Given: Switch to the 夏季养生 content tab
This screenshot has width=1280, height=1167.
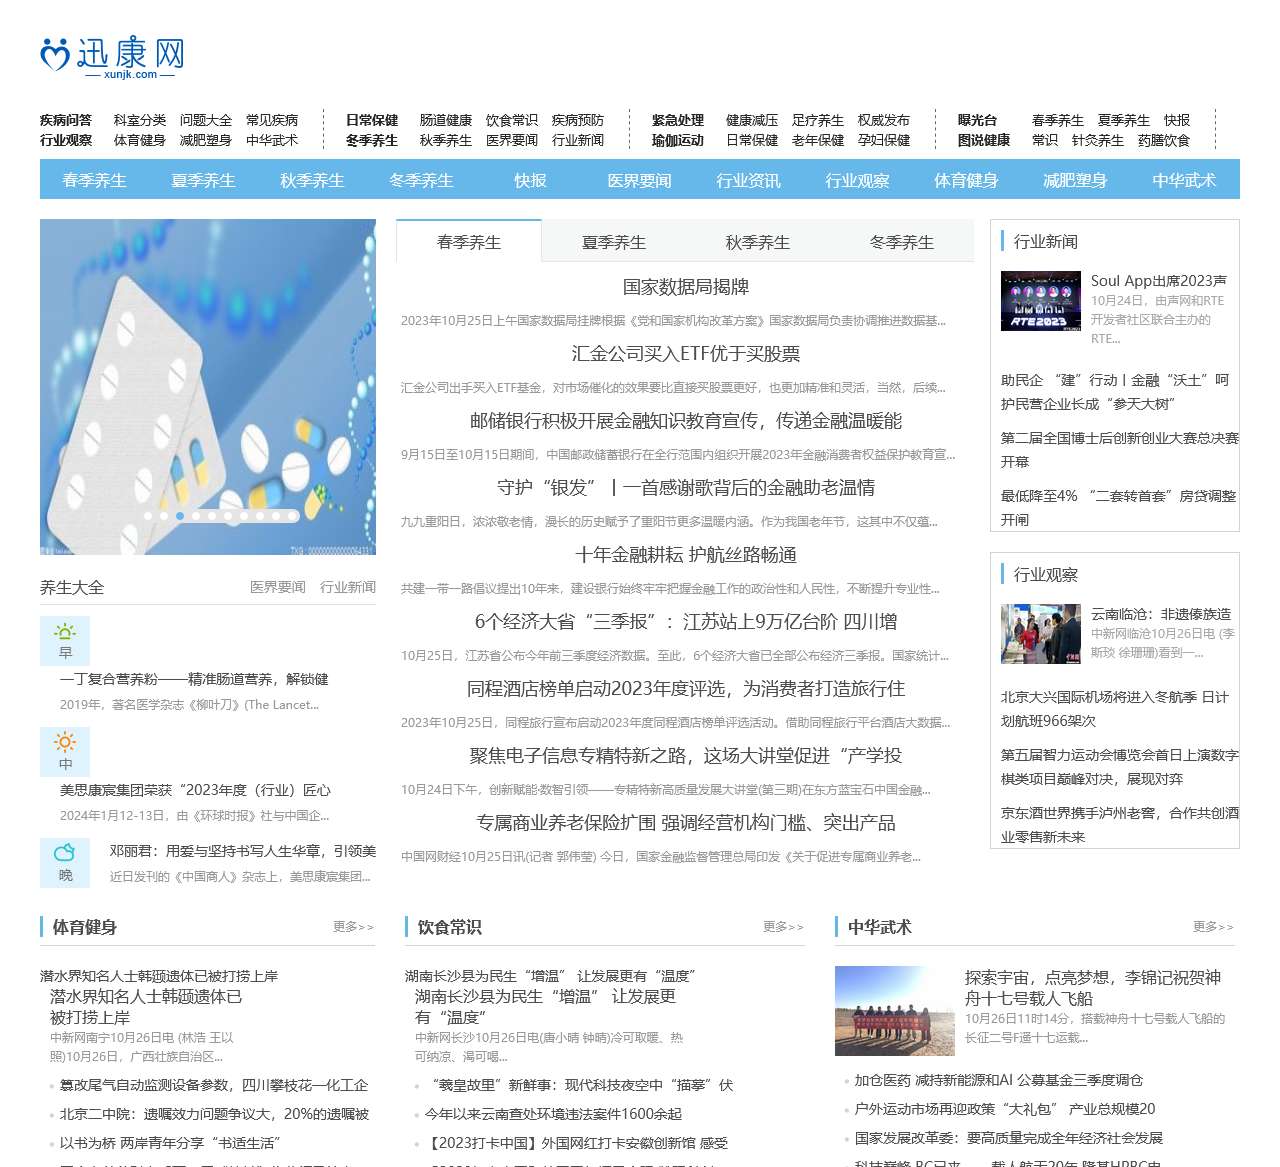Looking at the screenshot, I should click(x=614, y=242).
